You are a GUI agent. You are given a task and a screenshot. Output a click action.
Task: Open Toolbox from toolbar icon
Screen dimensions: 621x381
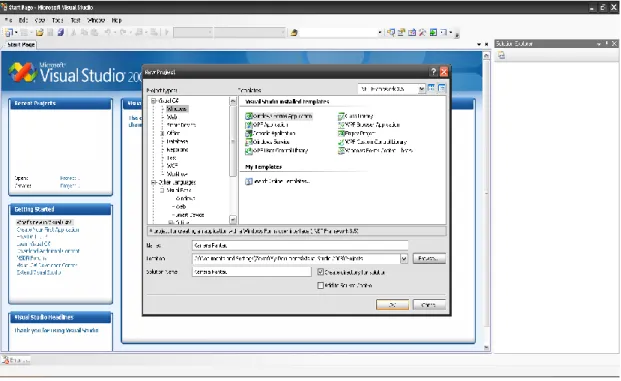[x=422, y=32]
